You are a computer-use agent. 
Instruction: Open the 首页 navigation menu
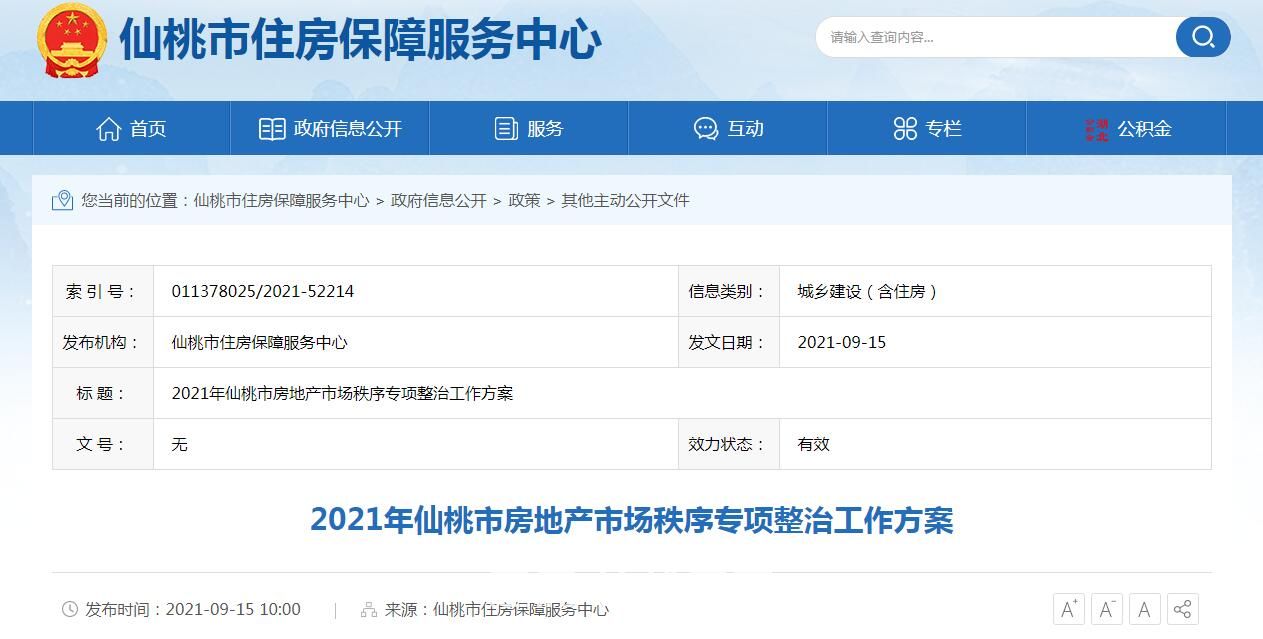[x=148, y=128]
